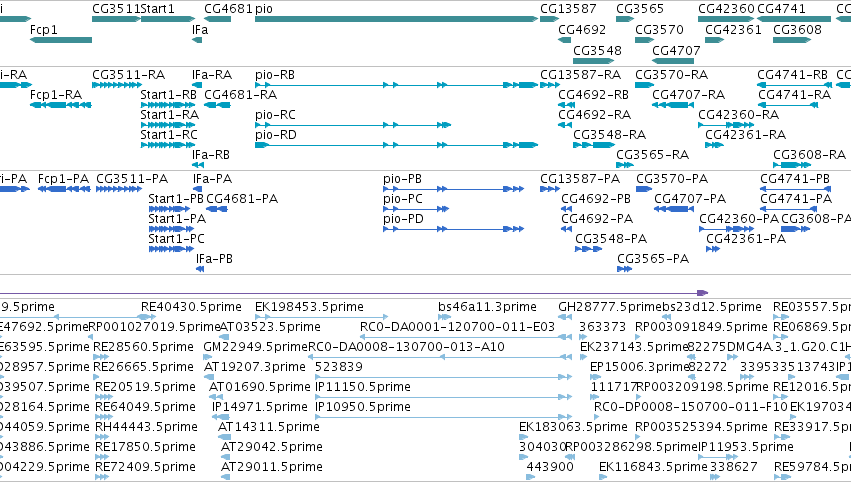Viewport: 851px width, 482px height.
Task: Click the EK183063.5prime EST label
Action: coord(573,427)
